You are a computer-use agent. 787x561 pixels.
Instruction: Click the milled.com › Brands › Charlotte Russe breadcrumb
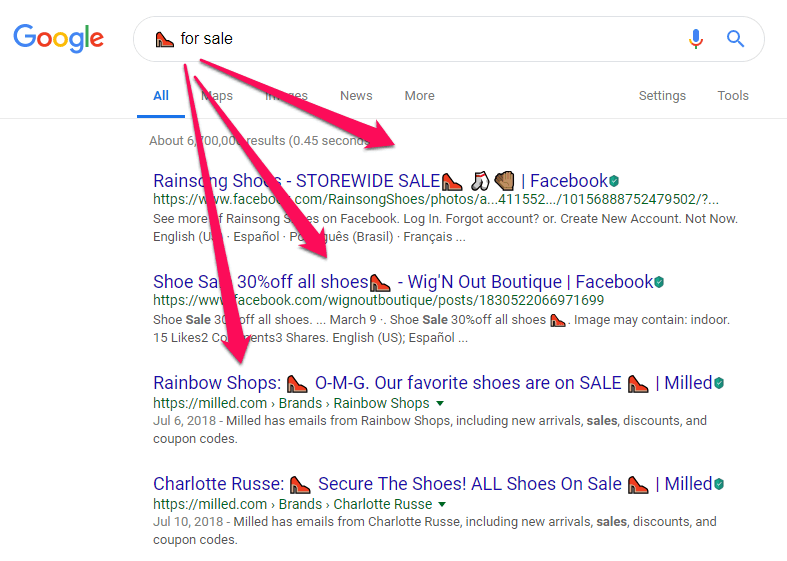coord(293,504)
